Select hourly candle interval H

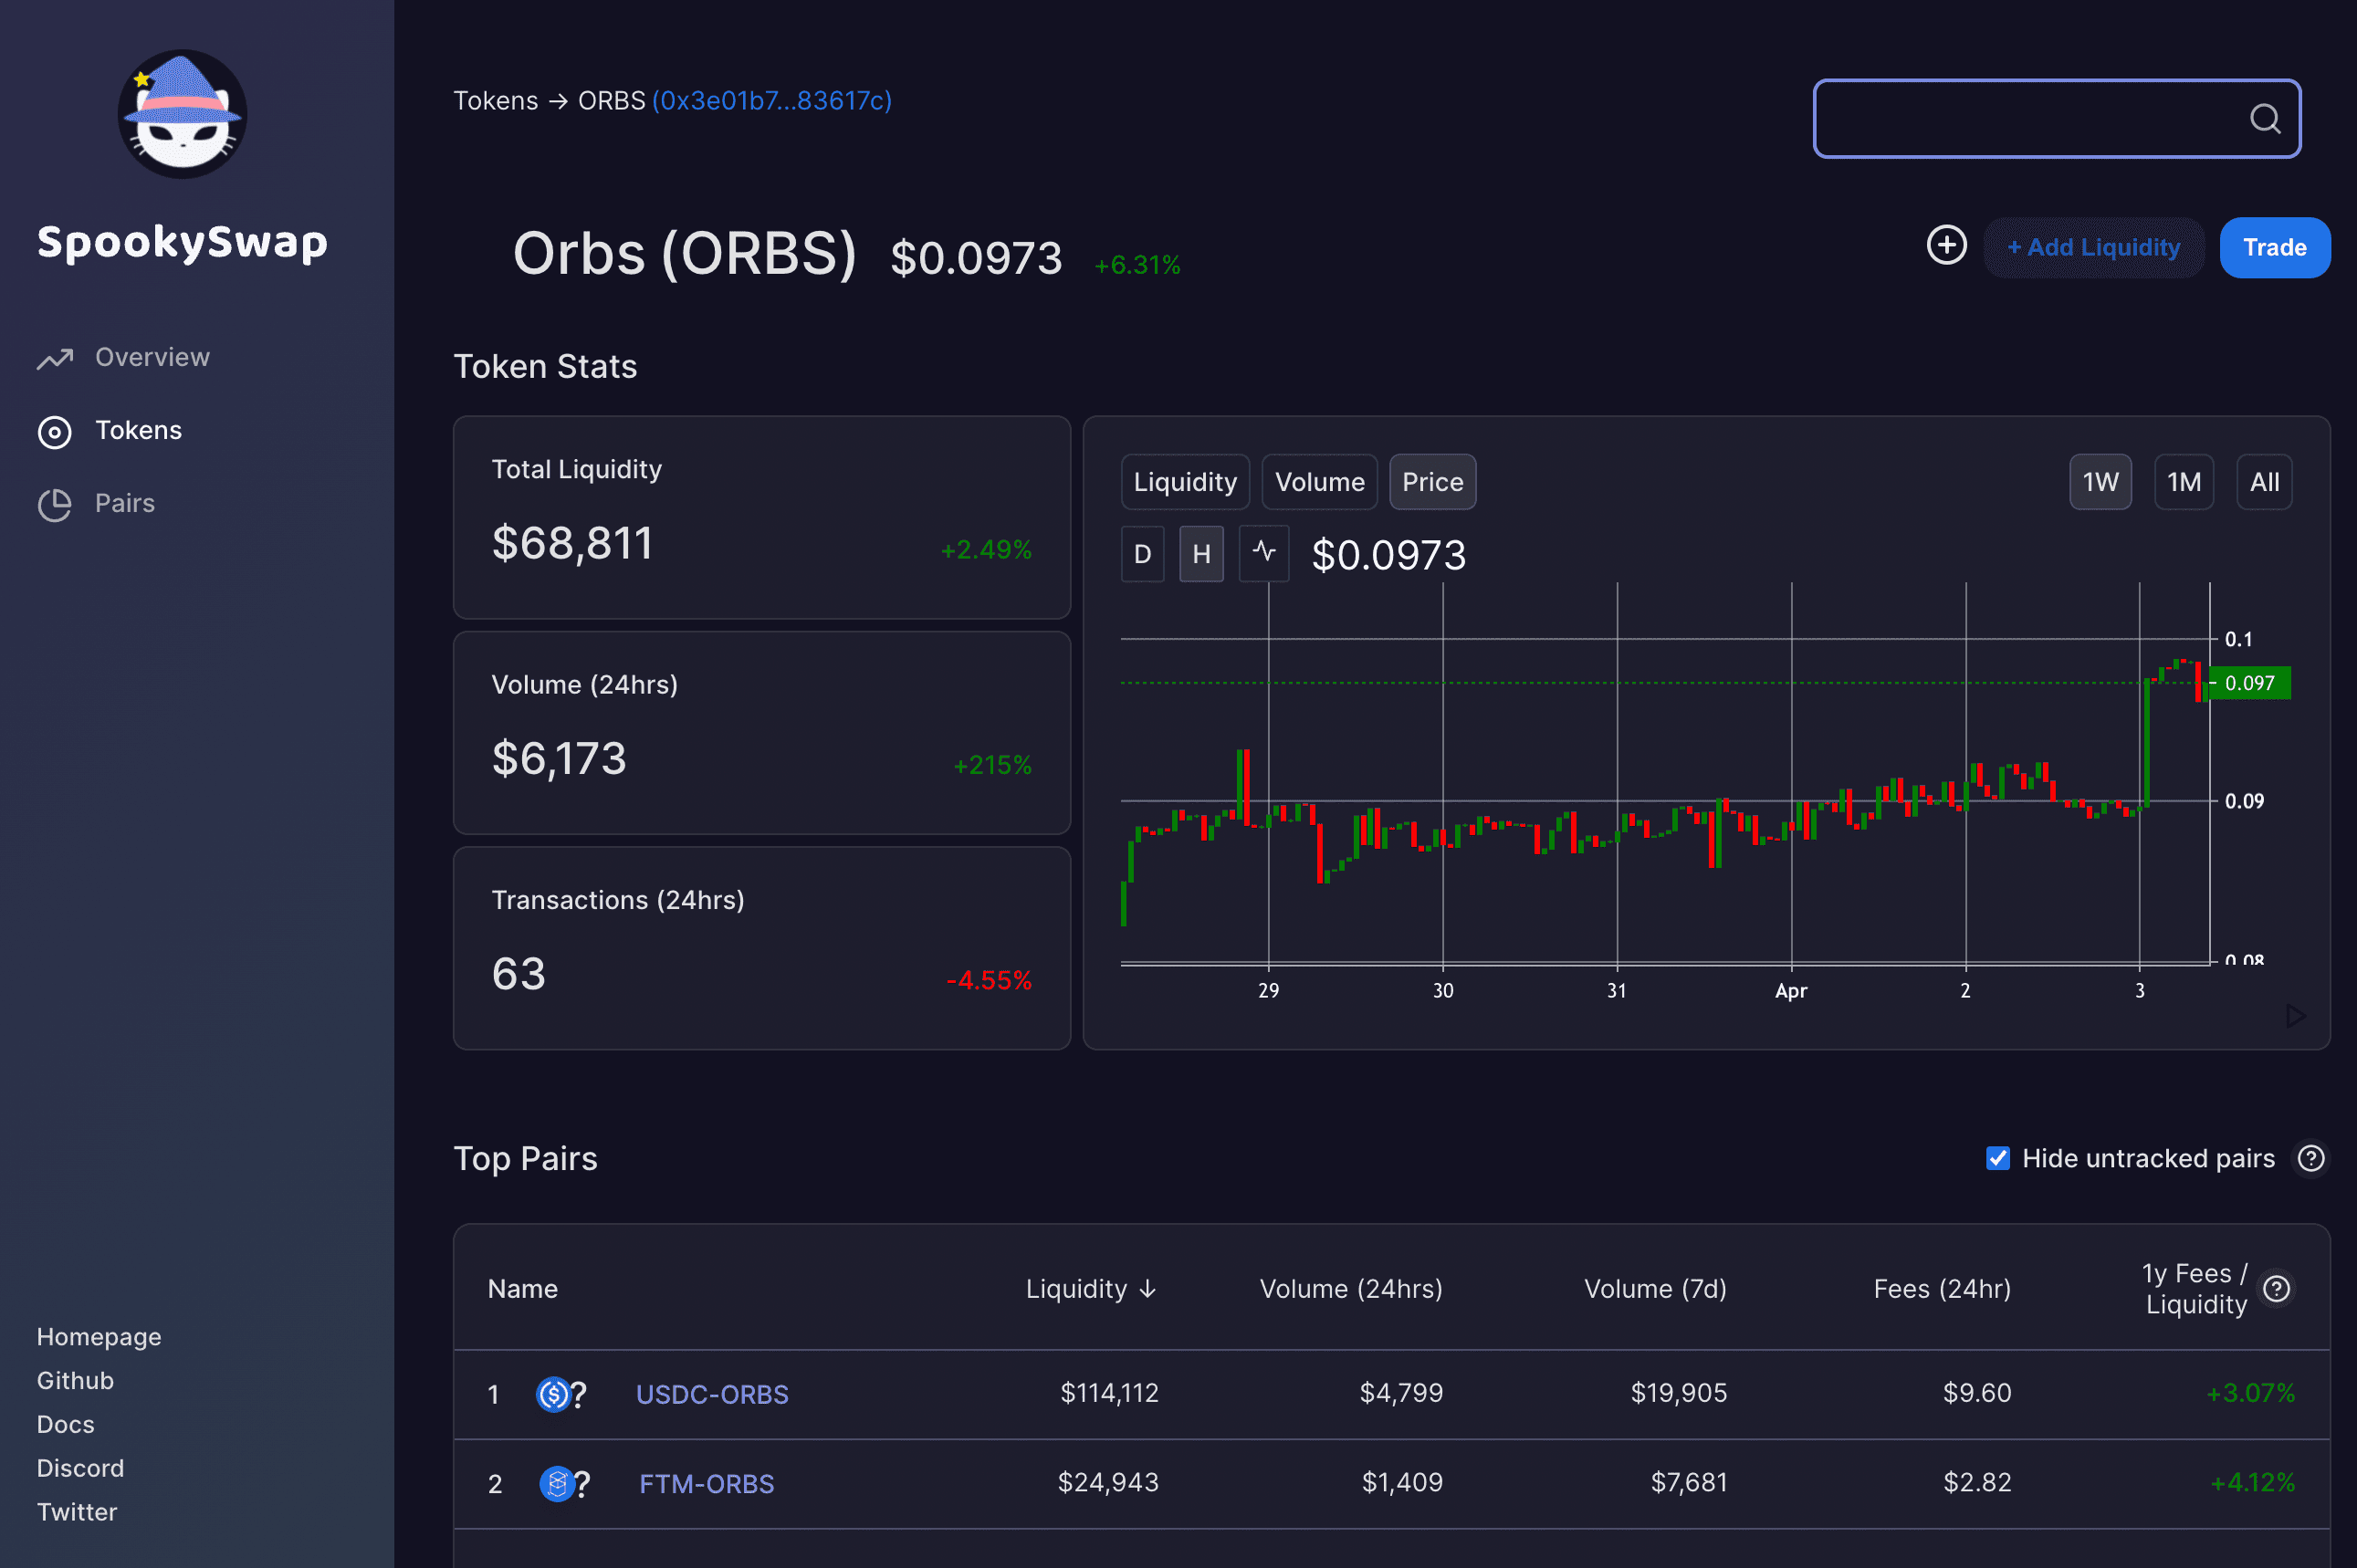(x=1202, y=553)
